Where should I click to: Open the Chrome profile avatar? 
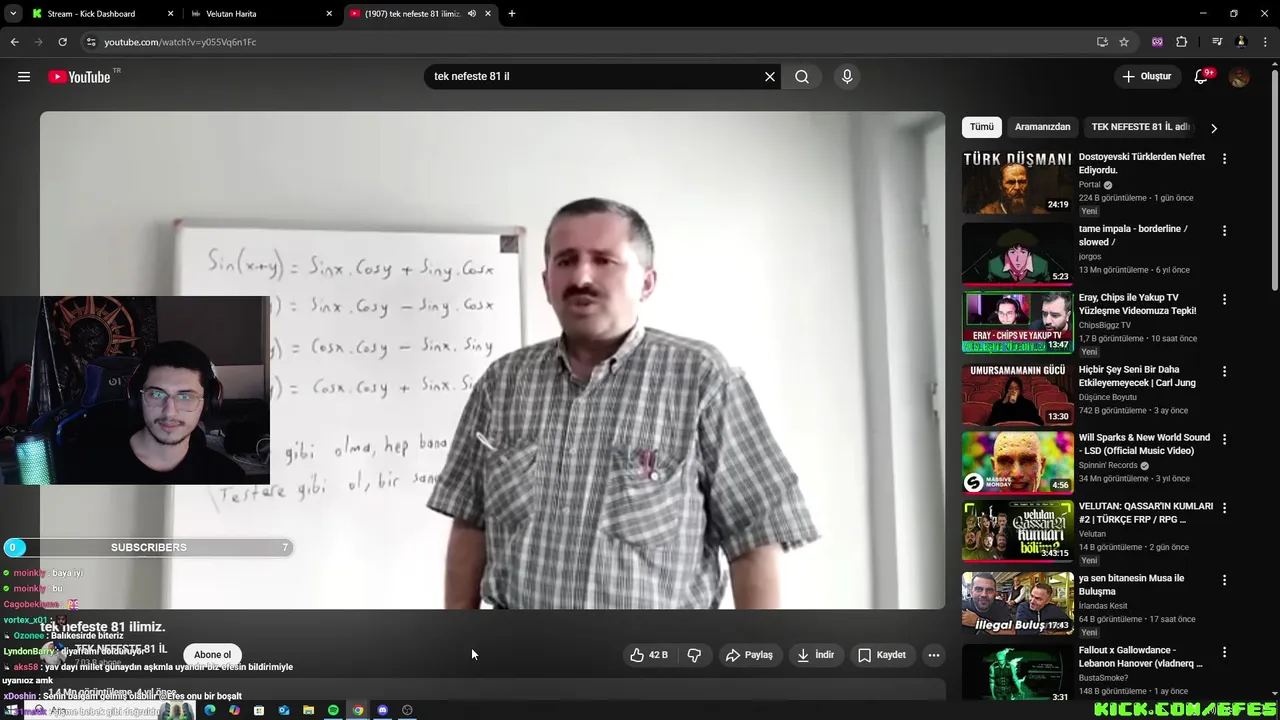click(1241, 42)
